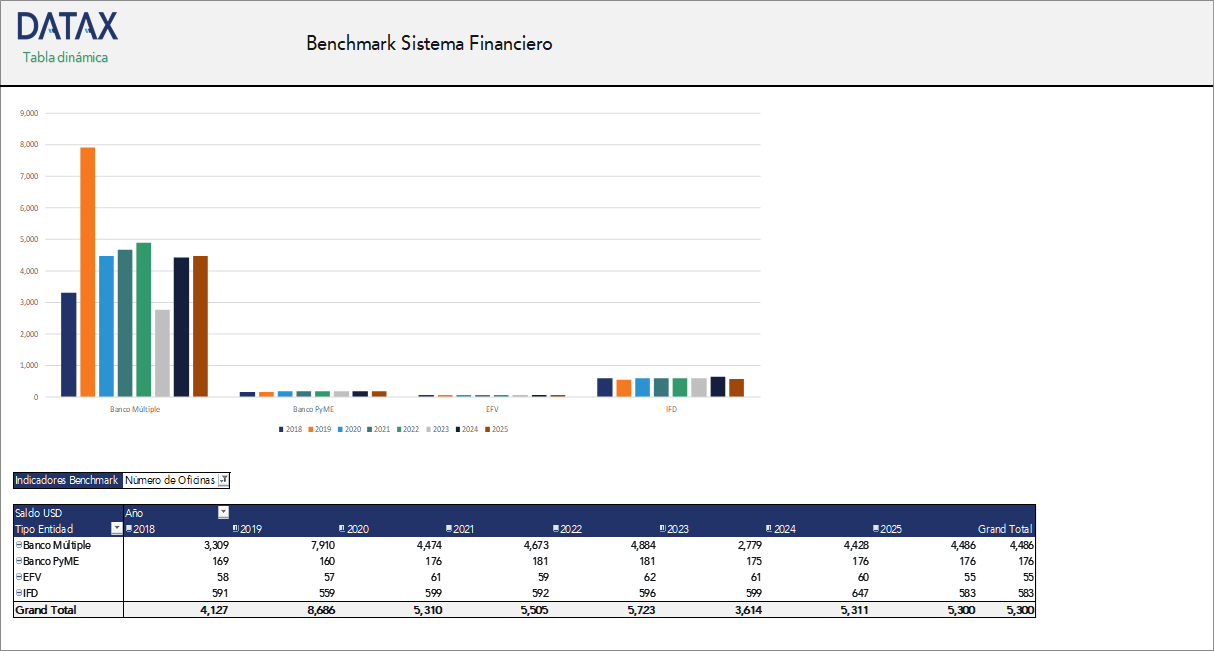Open the Tipo Entidad filter dropdown

(x=117, y=528)
